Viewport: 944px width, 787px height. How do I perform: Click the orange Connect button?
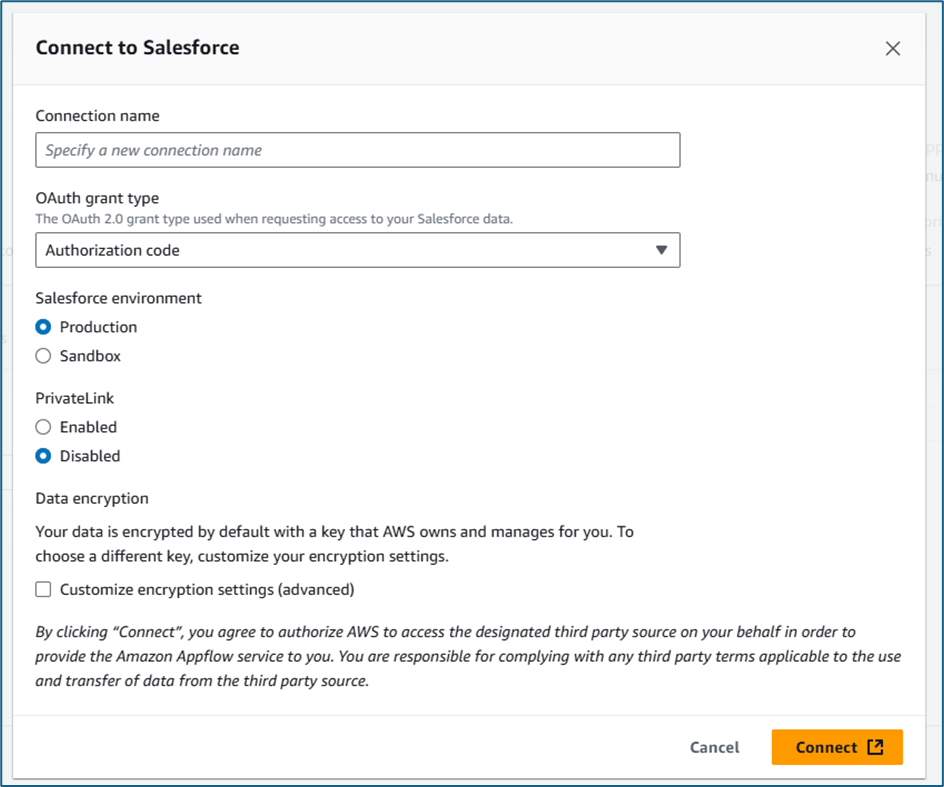[x=837, y=747]
